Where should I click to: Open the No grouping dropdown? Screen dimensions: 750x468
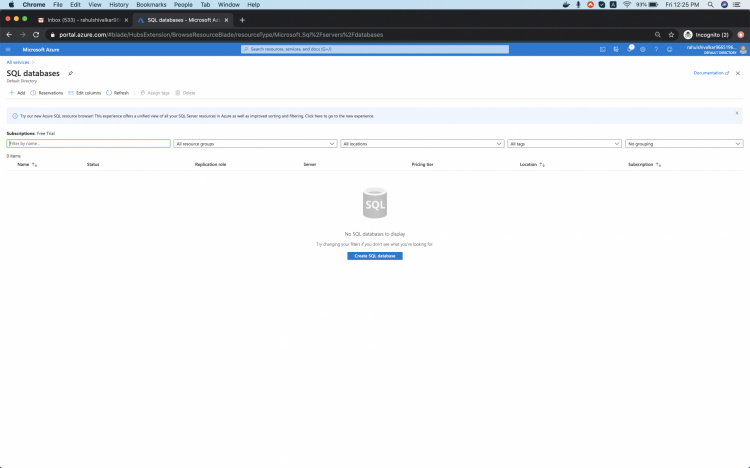[683, 144]
